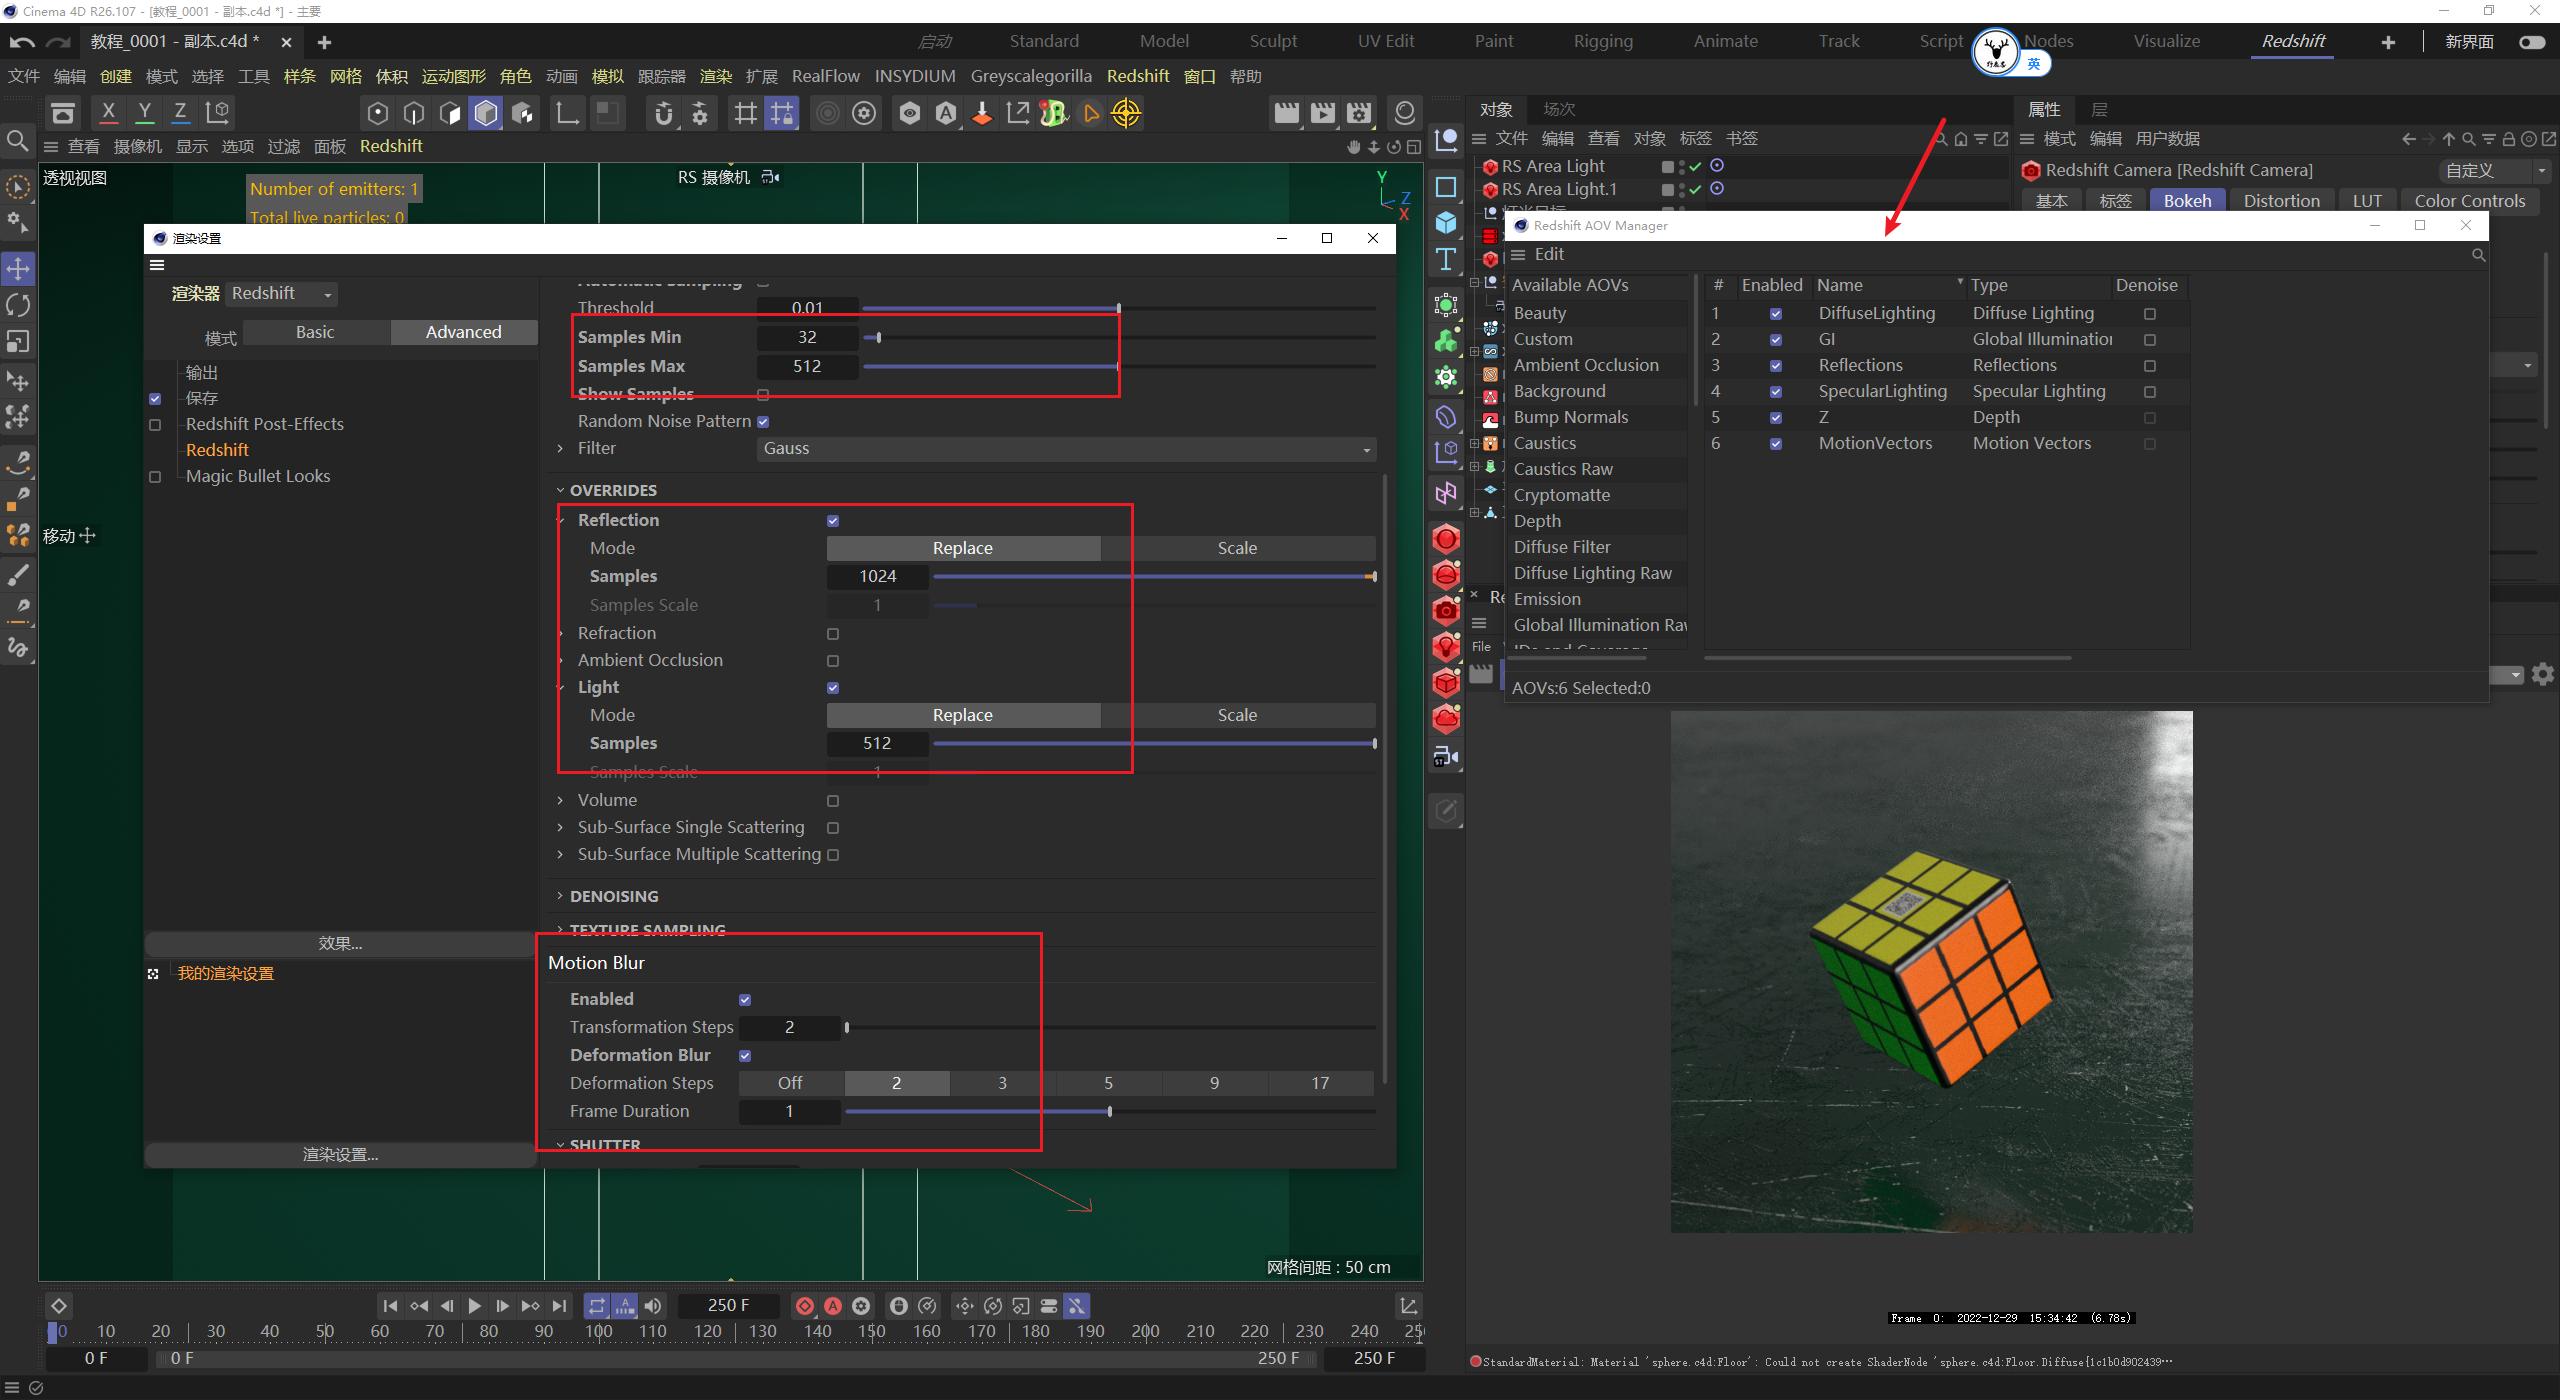This screenshot has height=1400, width=2560.
Task: Select the Move tool in left toolbar
Action: 17,268
